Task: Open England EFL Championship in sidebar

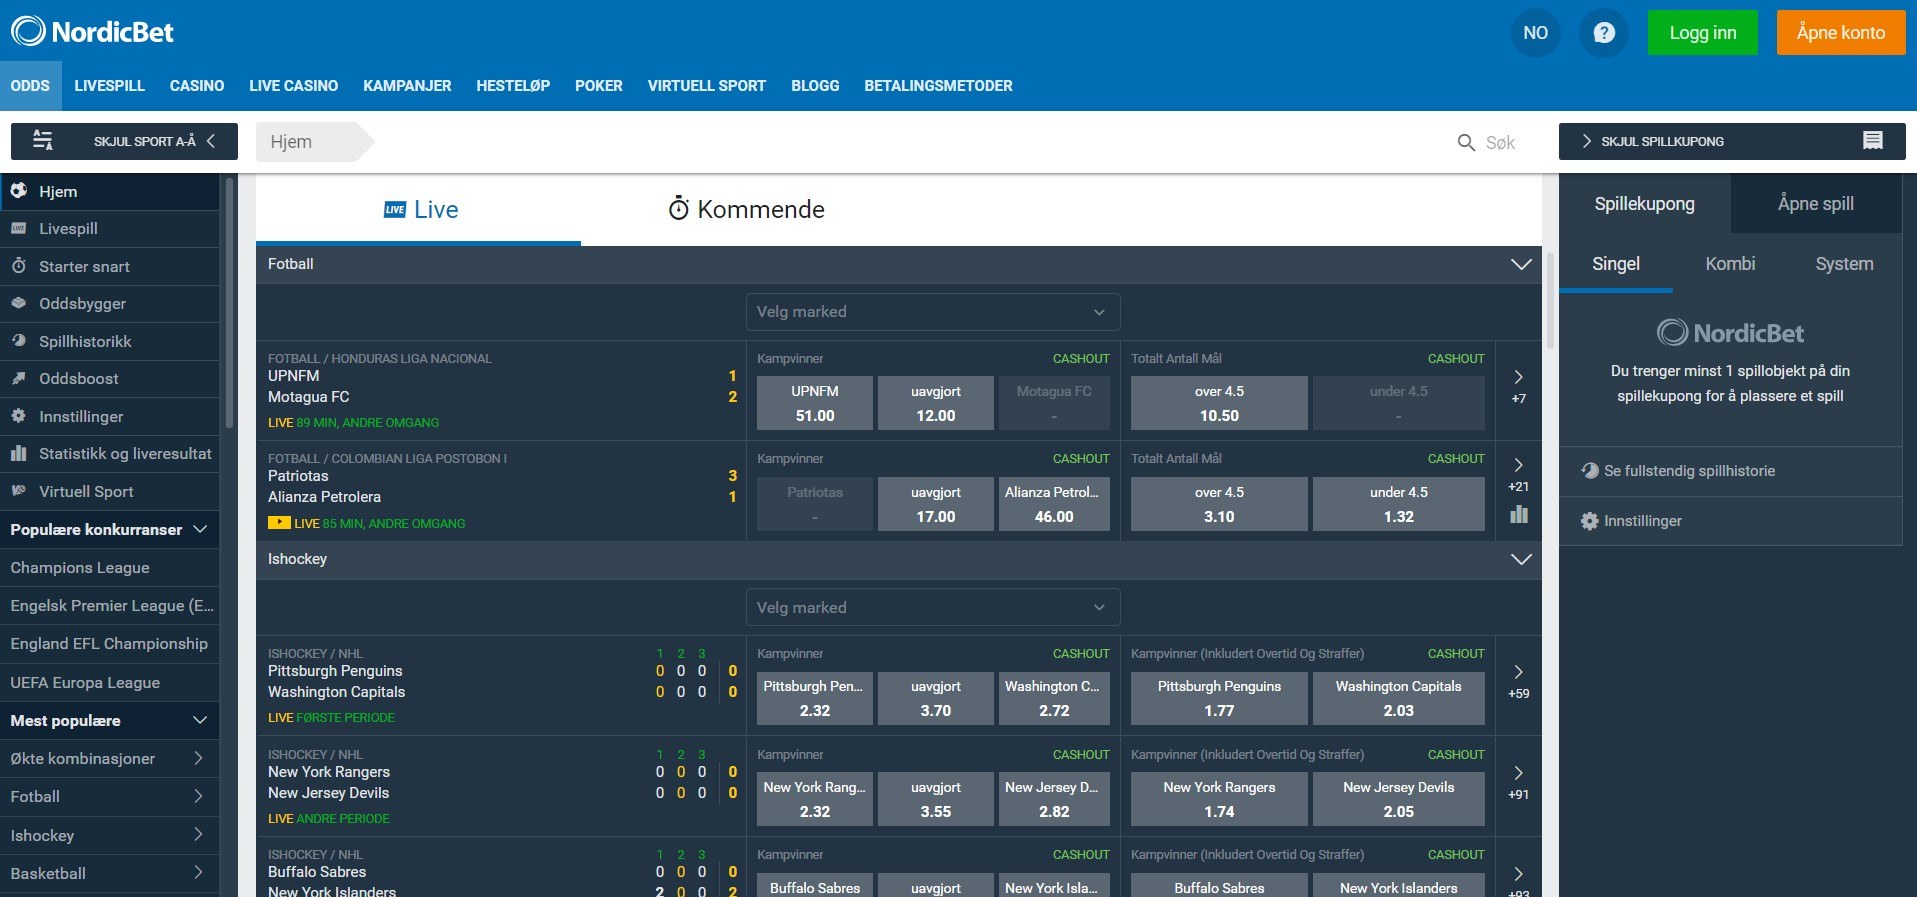Action: pyautogui.click(x=109, y=644)
